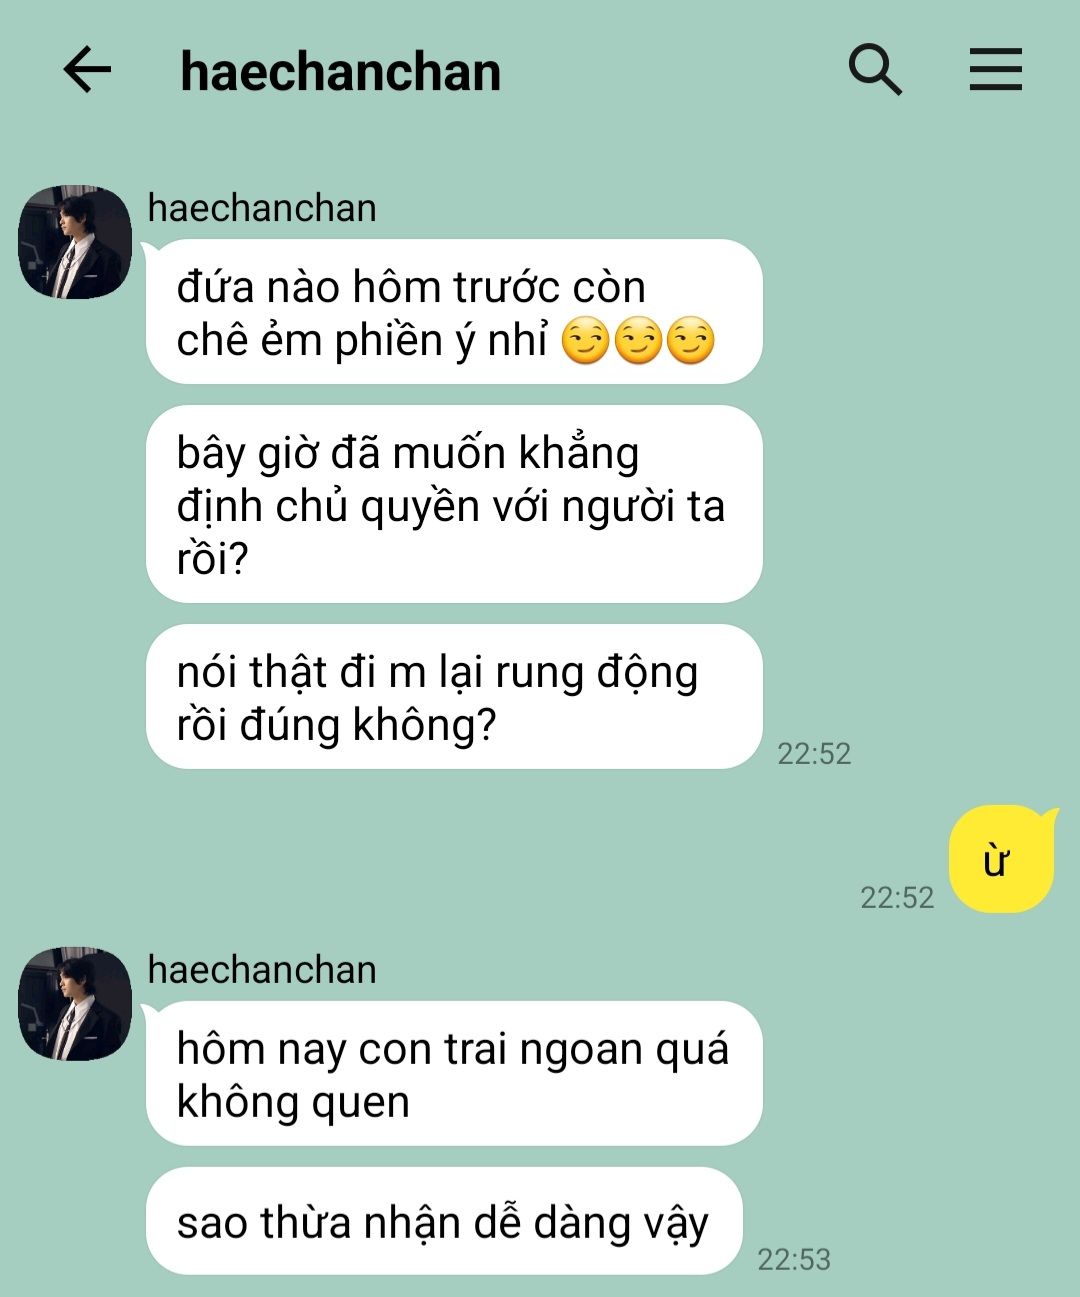
Task: Select the message 'bây giờ đã muốn khẳng định chủ quyền'
Action: click(454, 504)
